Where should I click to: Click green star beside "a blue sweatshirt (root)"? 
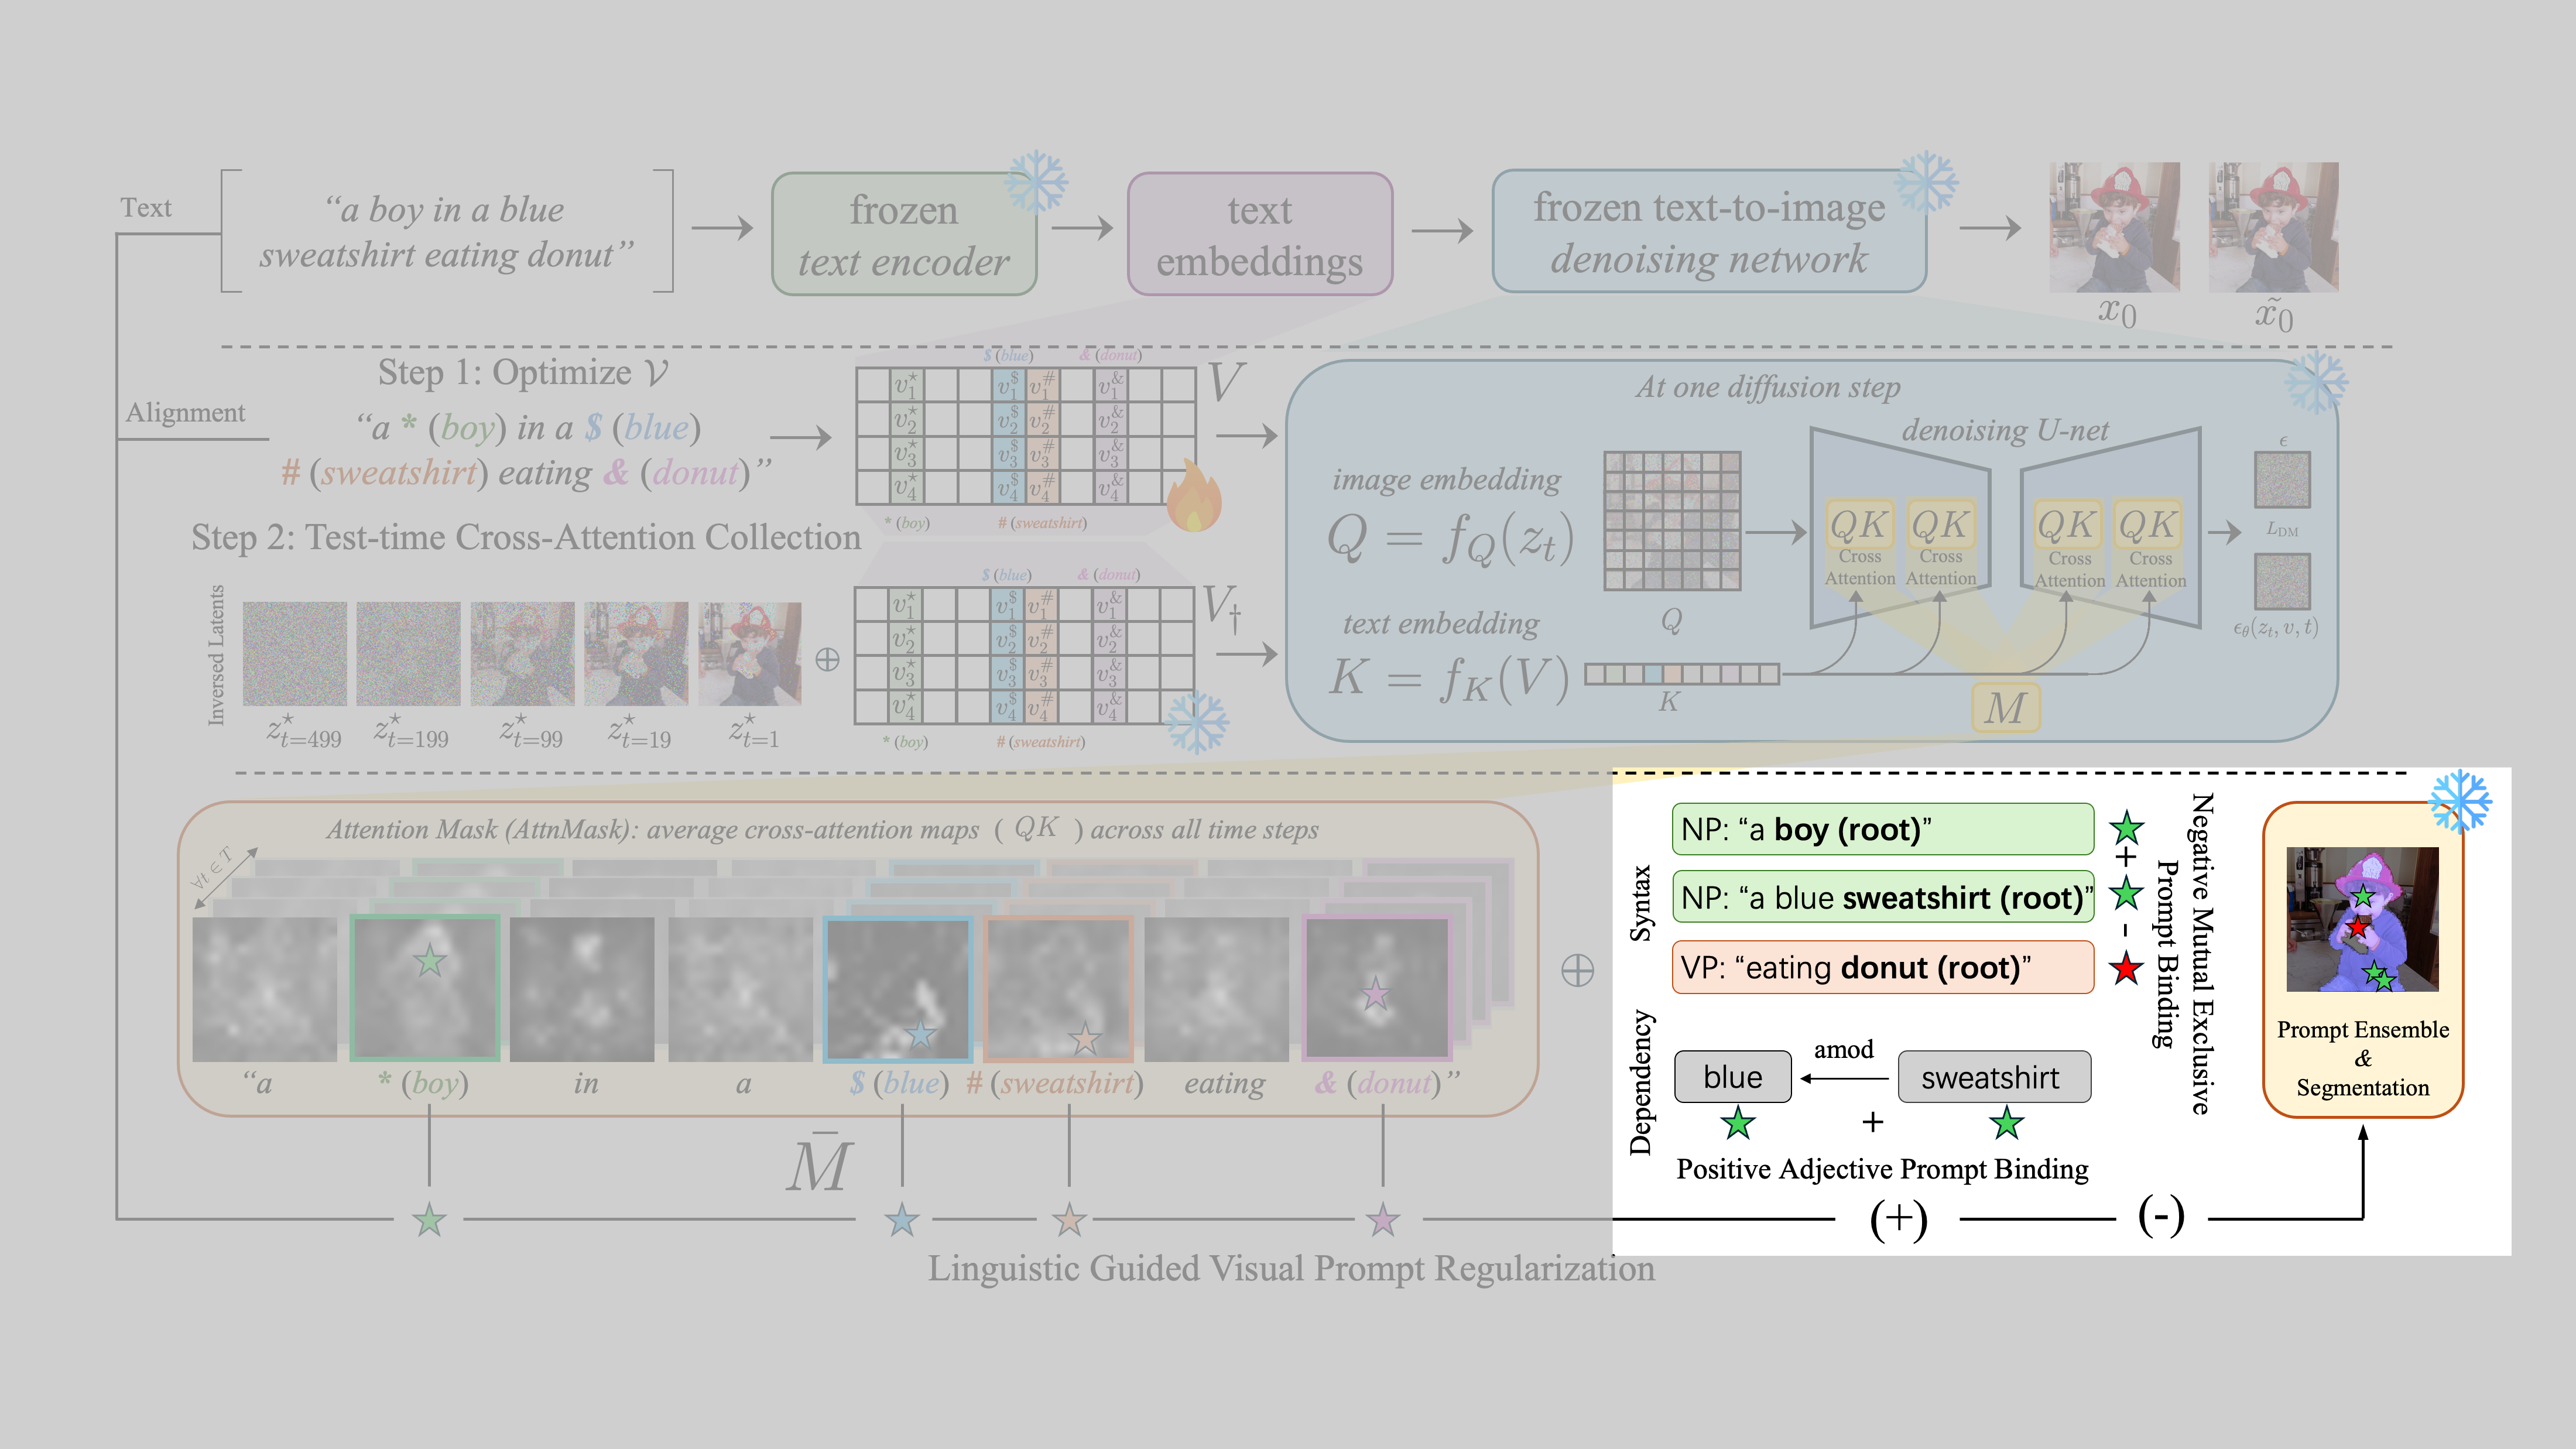[2126, 894]
